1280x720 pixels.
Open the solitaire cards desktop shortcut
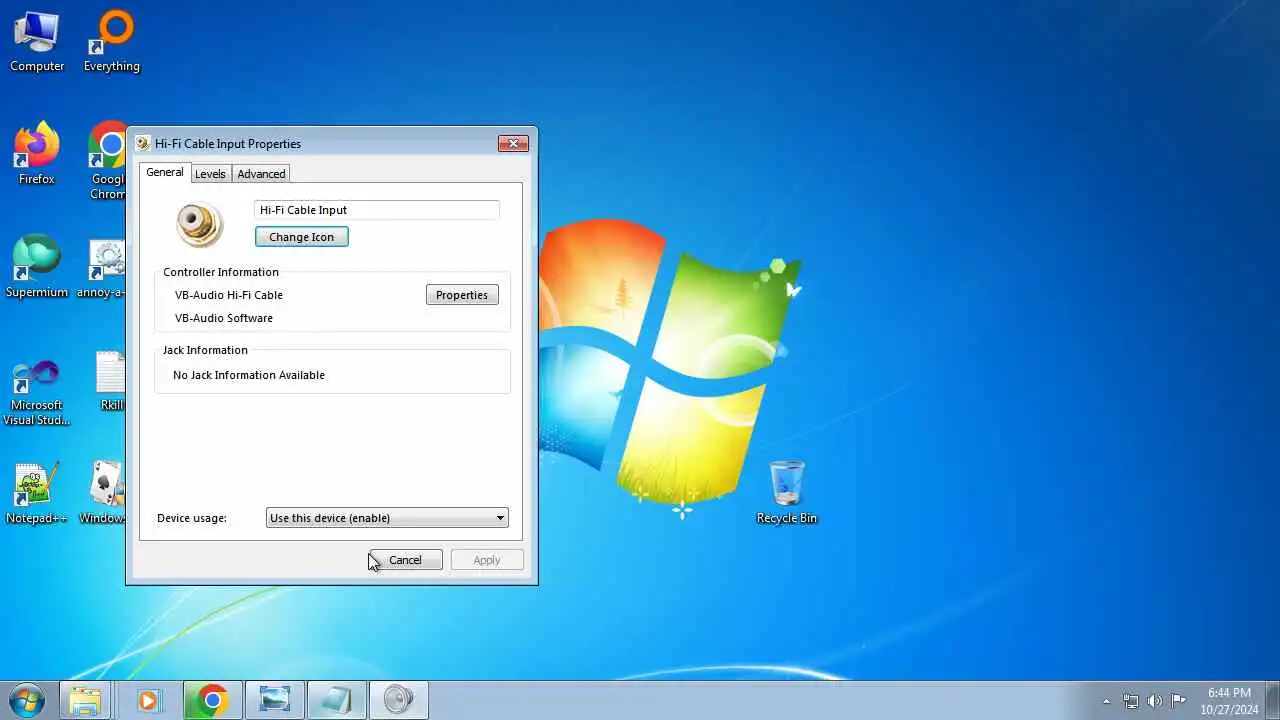102,493
